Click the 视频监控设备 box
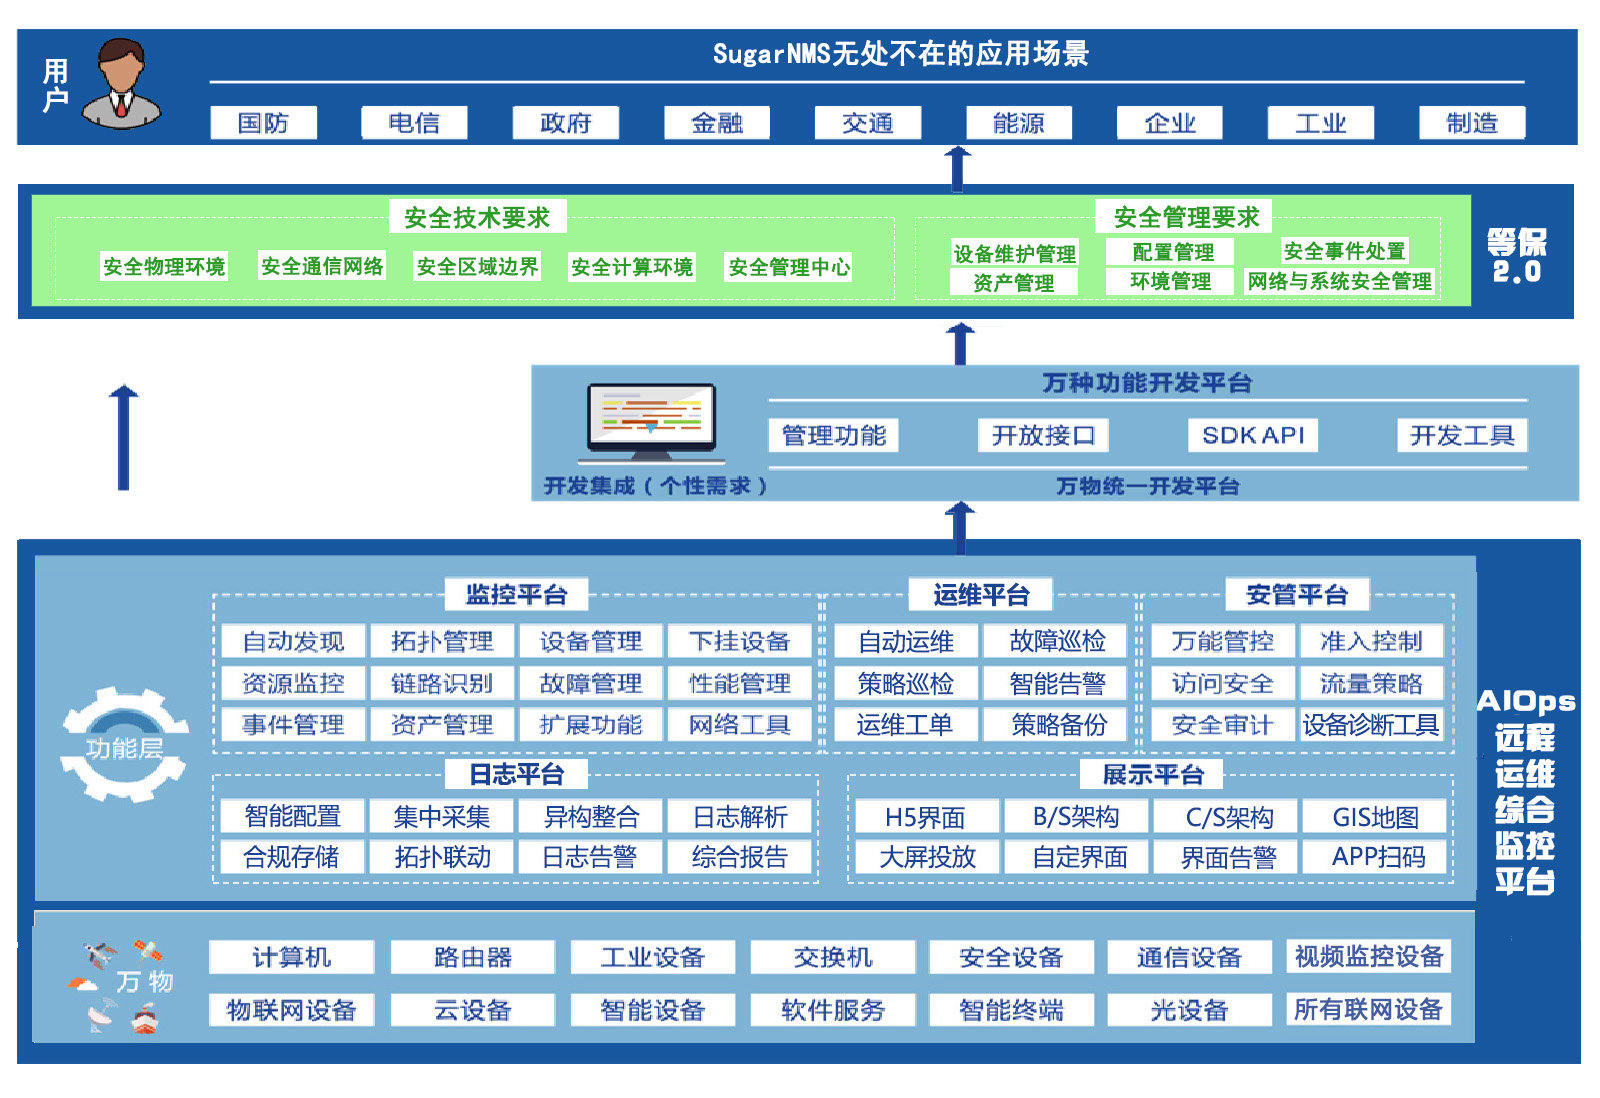 (x=1368, y=956)
